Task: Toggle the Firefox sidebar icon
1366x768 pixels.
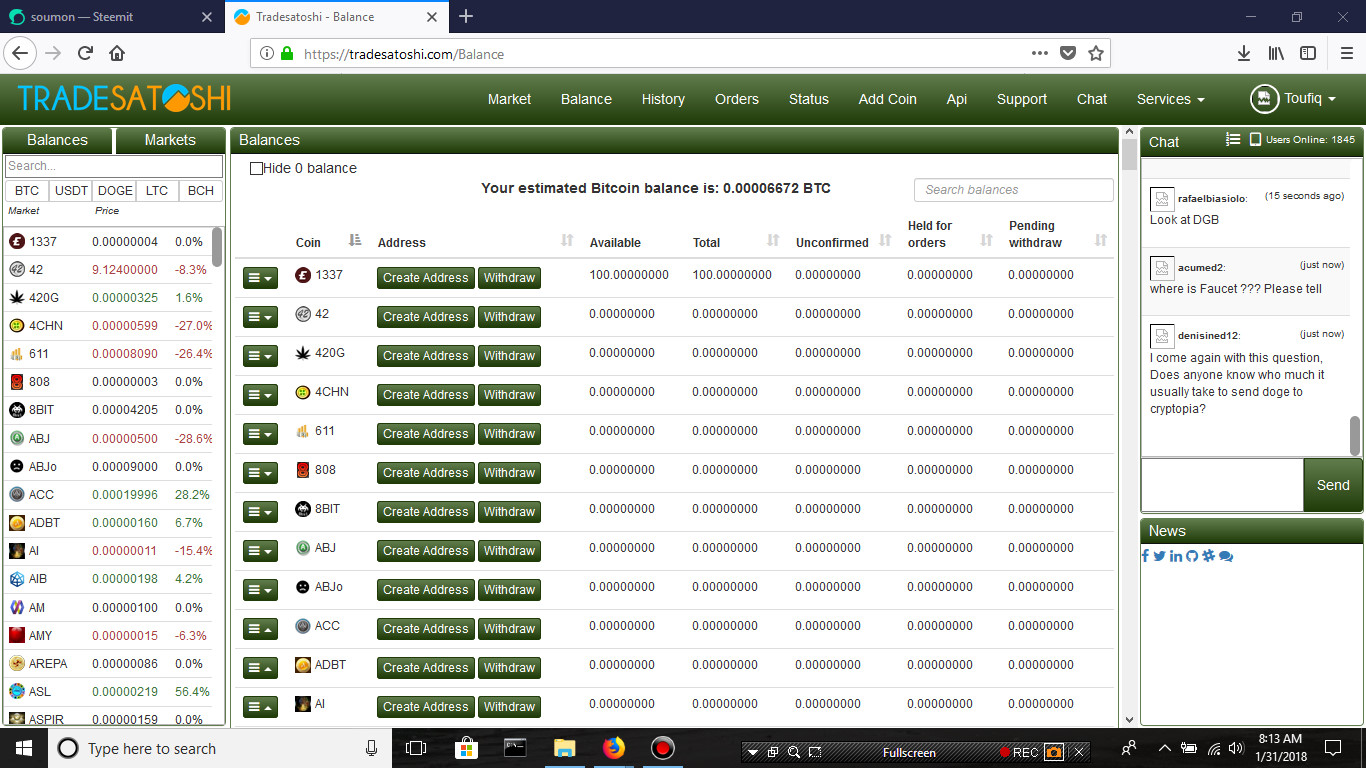Action: coord(1308,54)
